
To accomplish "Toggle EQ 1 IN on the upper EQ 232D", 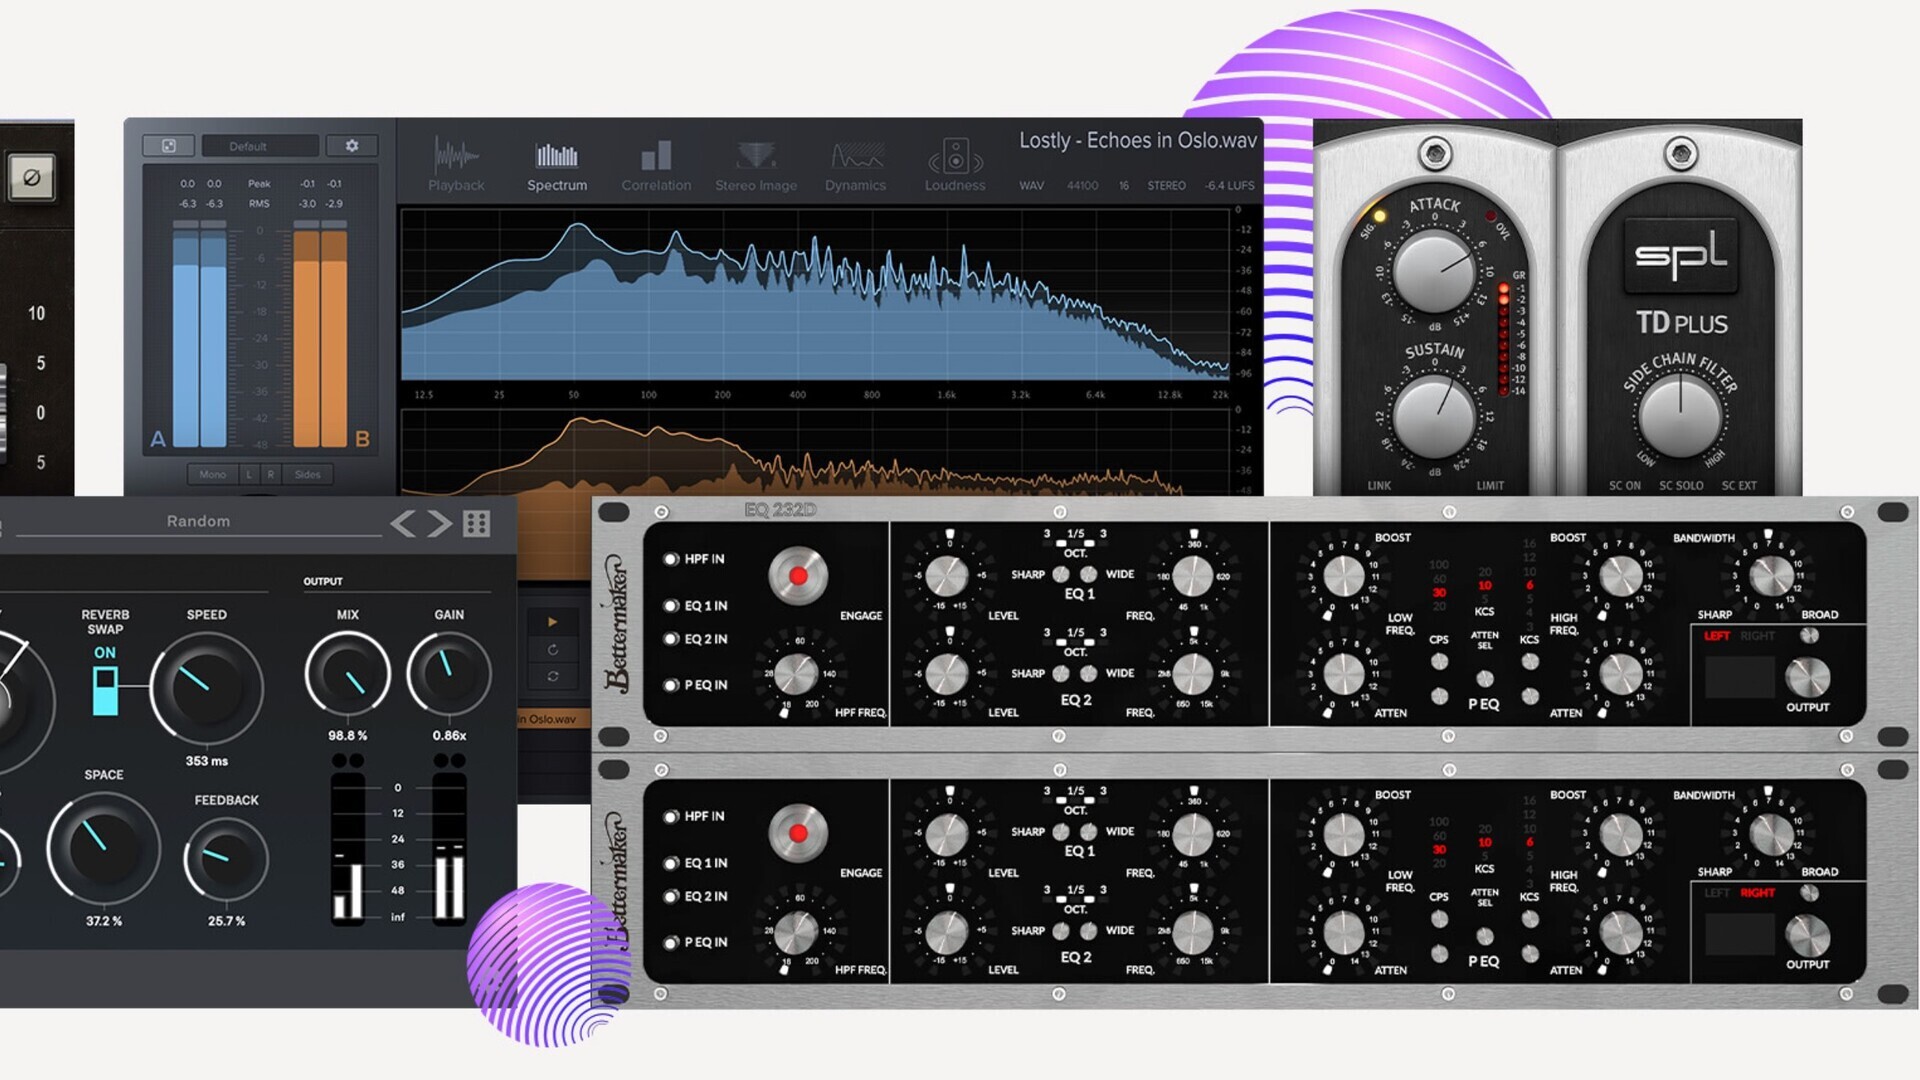I will click(x=671, y=606).
